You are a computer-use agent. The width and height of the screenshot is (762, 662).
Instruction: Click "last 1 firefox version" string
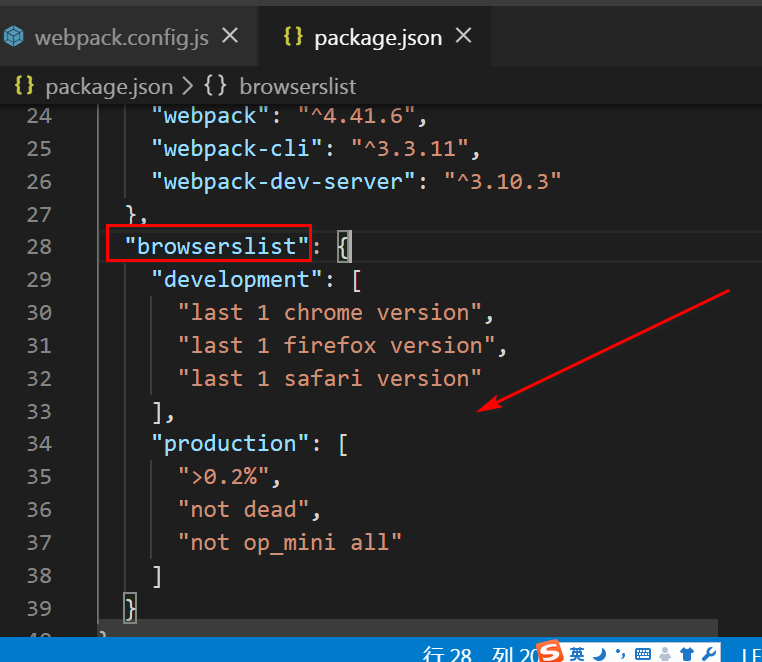pos(336,346)
